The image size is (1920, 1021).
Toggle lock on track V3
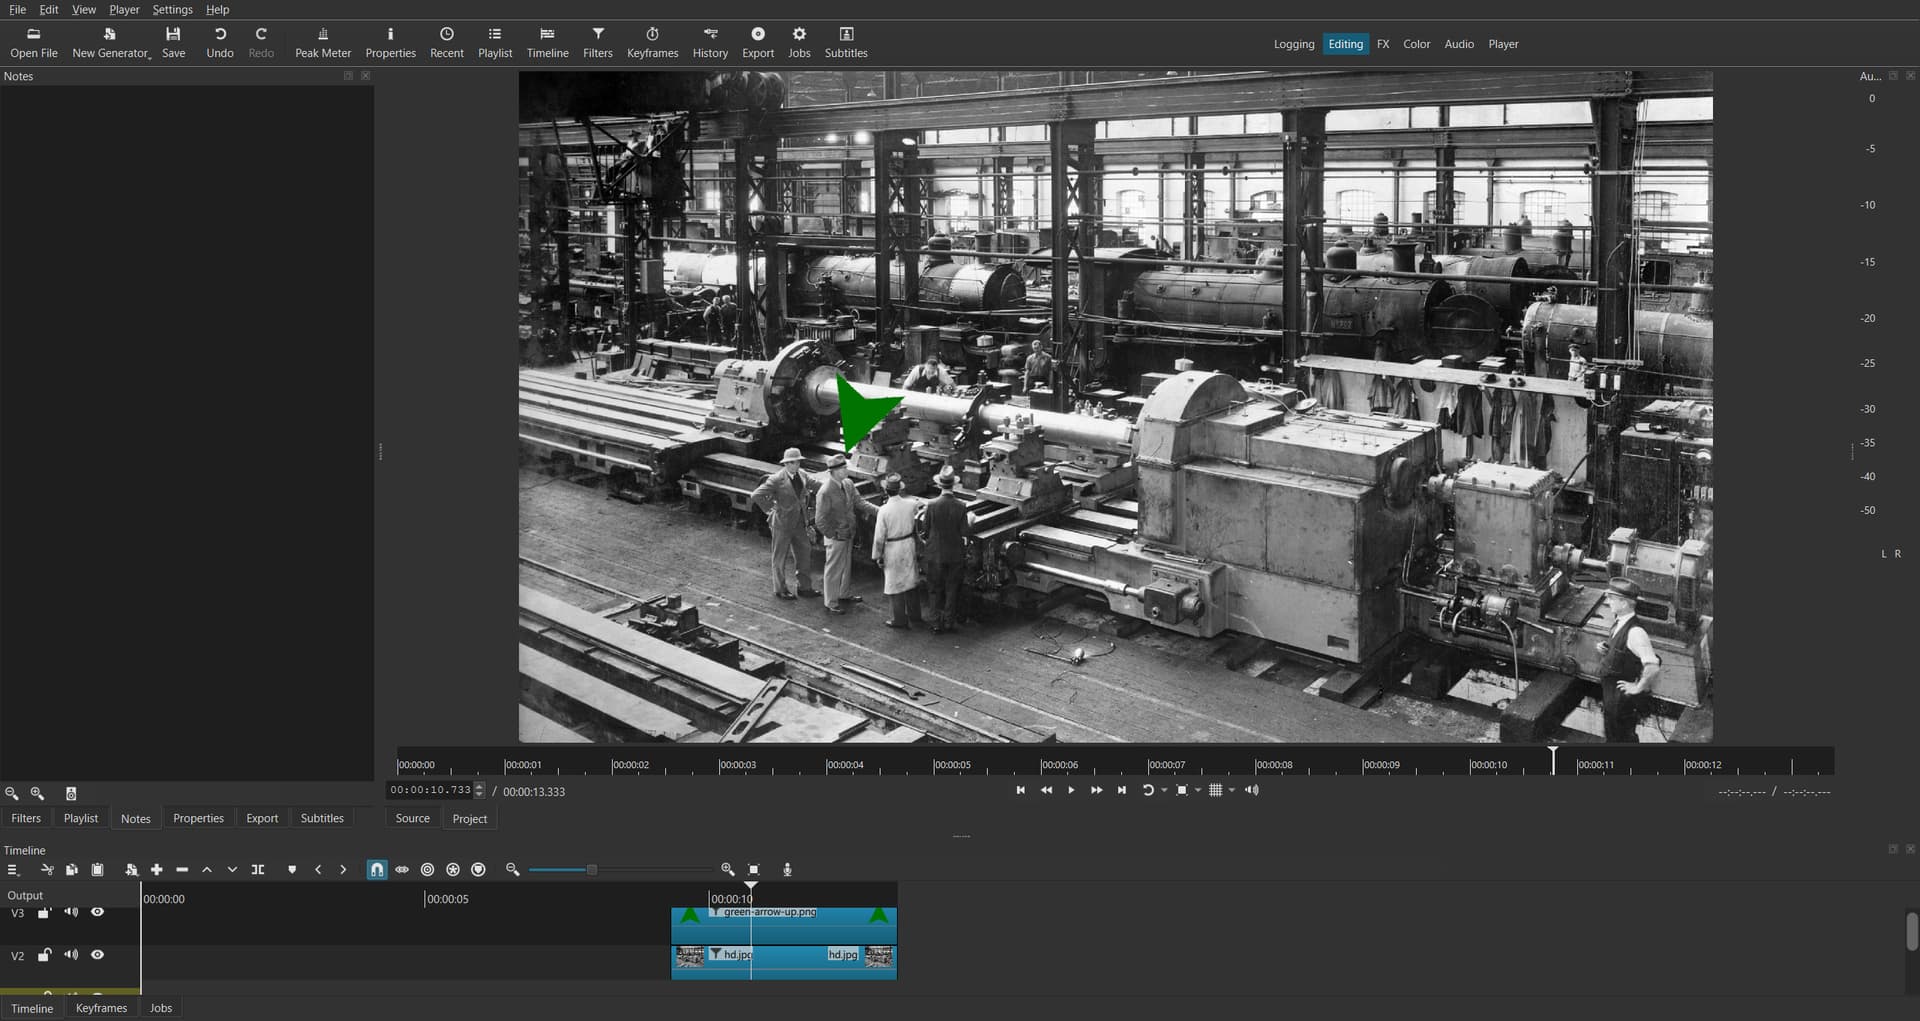(44, 913)
